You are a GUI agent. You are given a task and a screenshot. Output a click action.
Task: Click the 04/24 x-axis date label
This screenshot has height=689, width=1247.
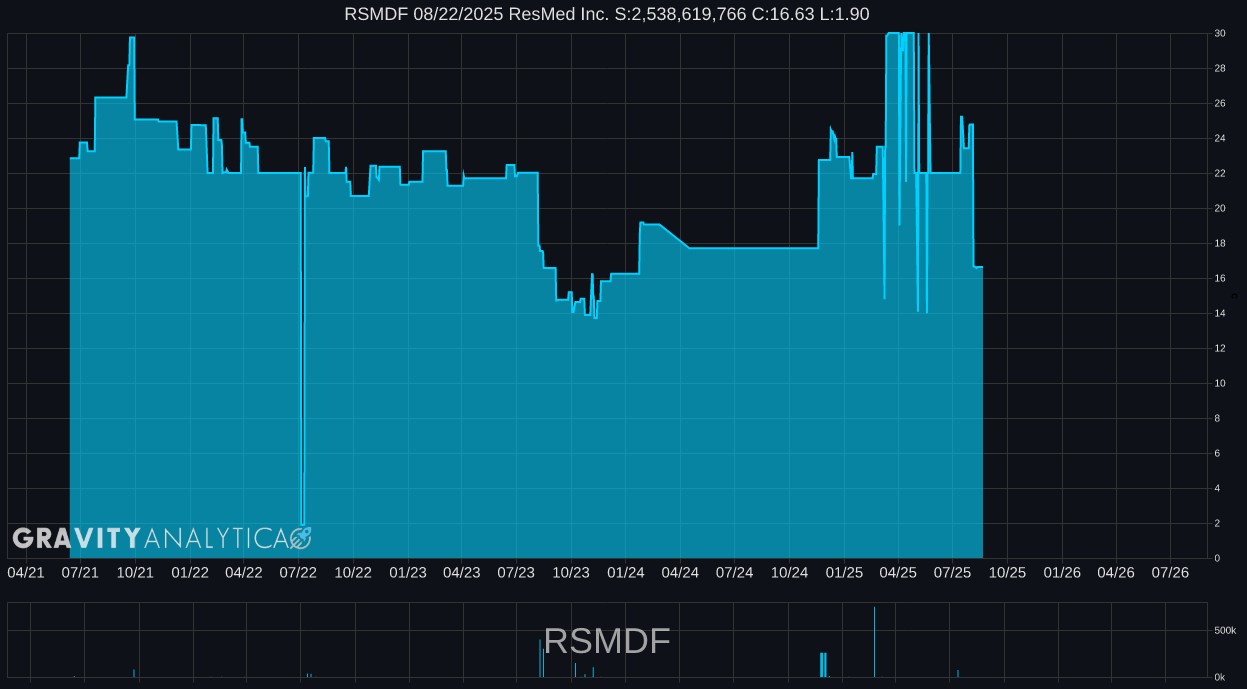click(x=680, y=572)
